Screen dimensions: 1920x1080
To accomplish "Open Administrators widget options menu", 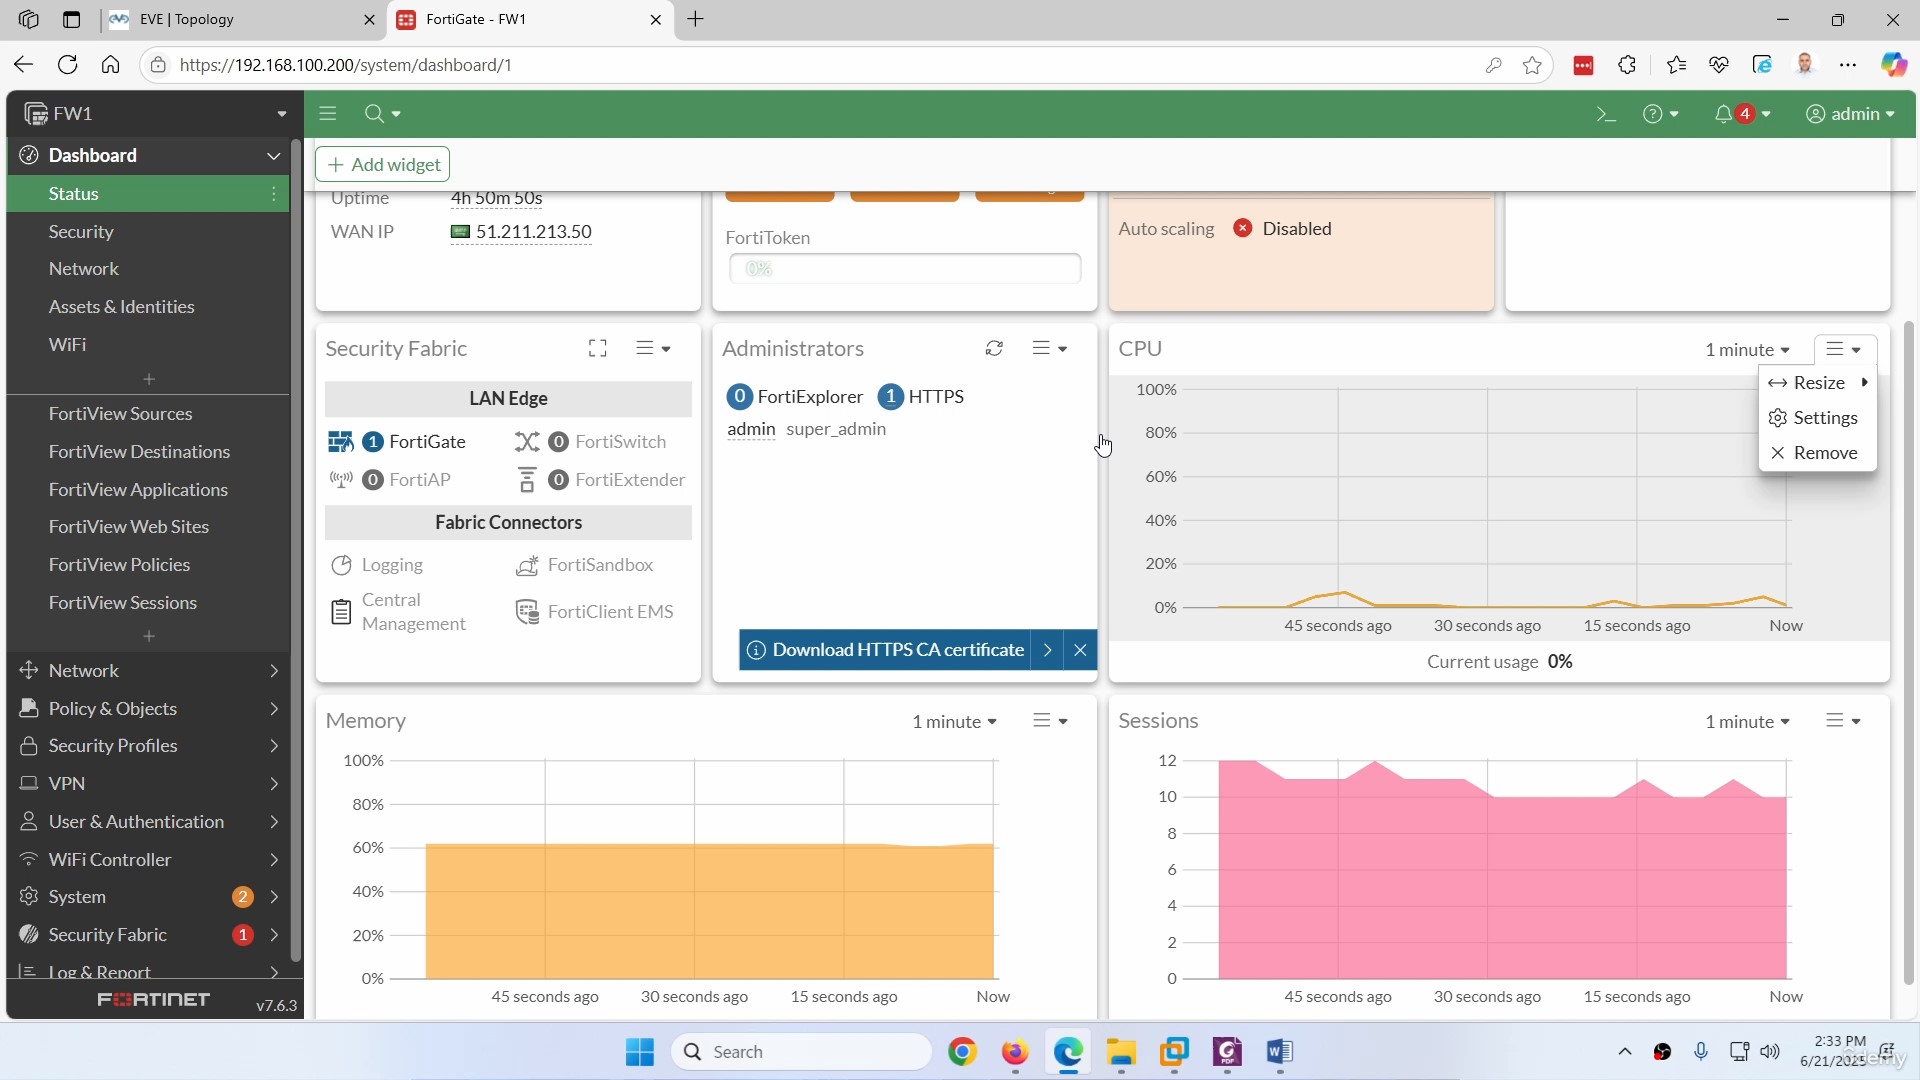I will (1050, 348).
